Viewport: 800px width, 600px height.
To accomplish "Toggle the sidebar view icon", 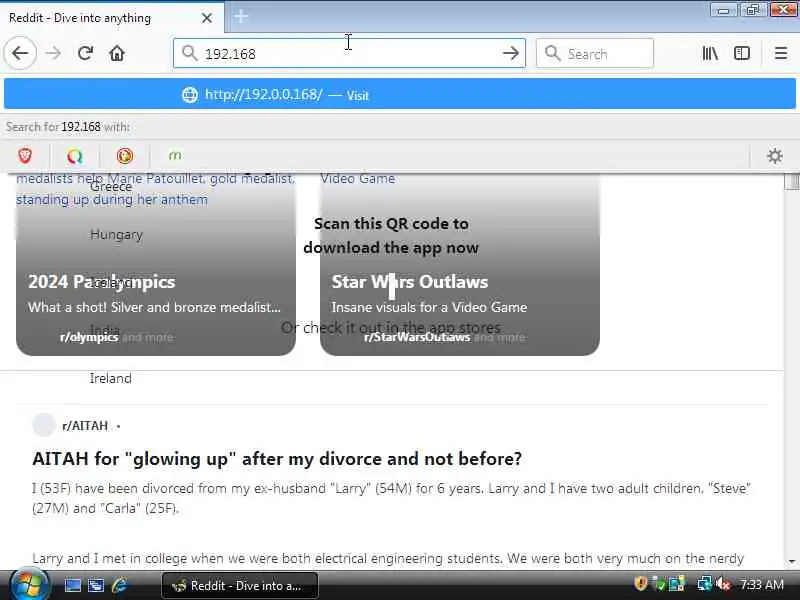I will [x=741, y=53].
